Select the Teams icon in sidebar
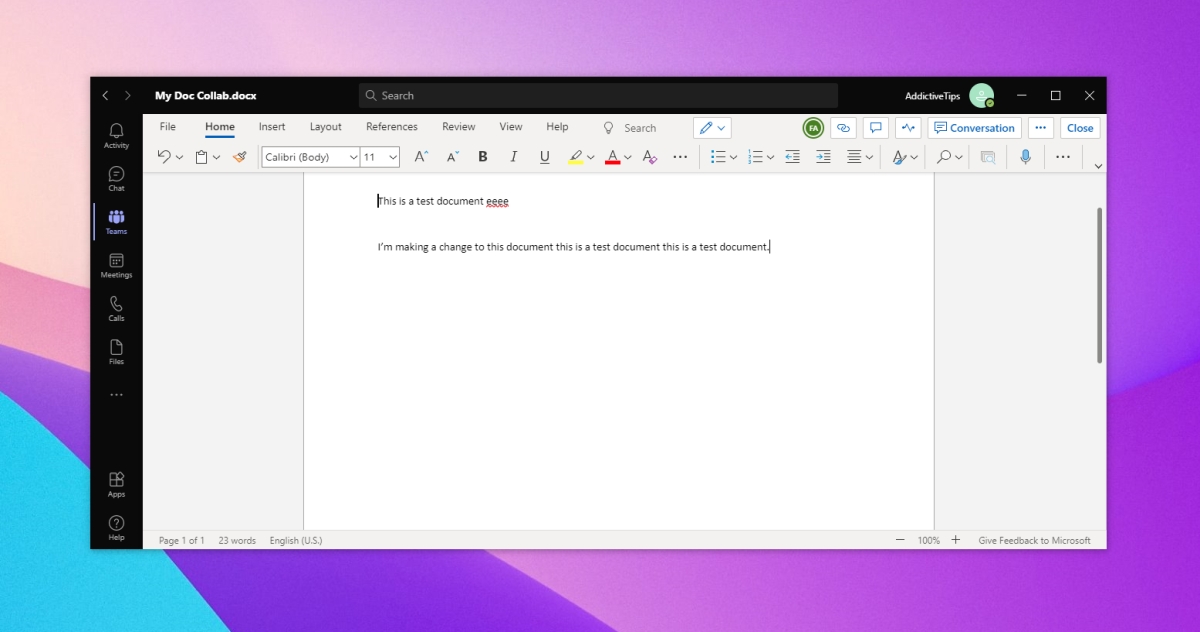 click(x=116, y=222)
